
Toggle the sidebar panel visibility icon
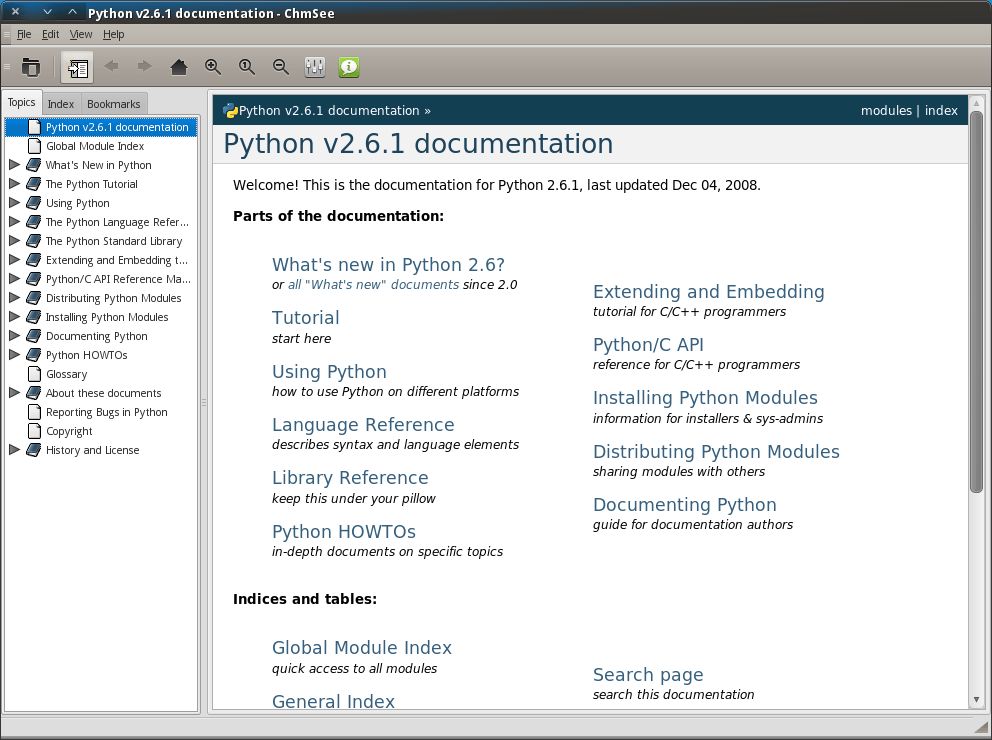(x=78, y=67)
